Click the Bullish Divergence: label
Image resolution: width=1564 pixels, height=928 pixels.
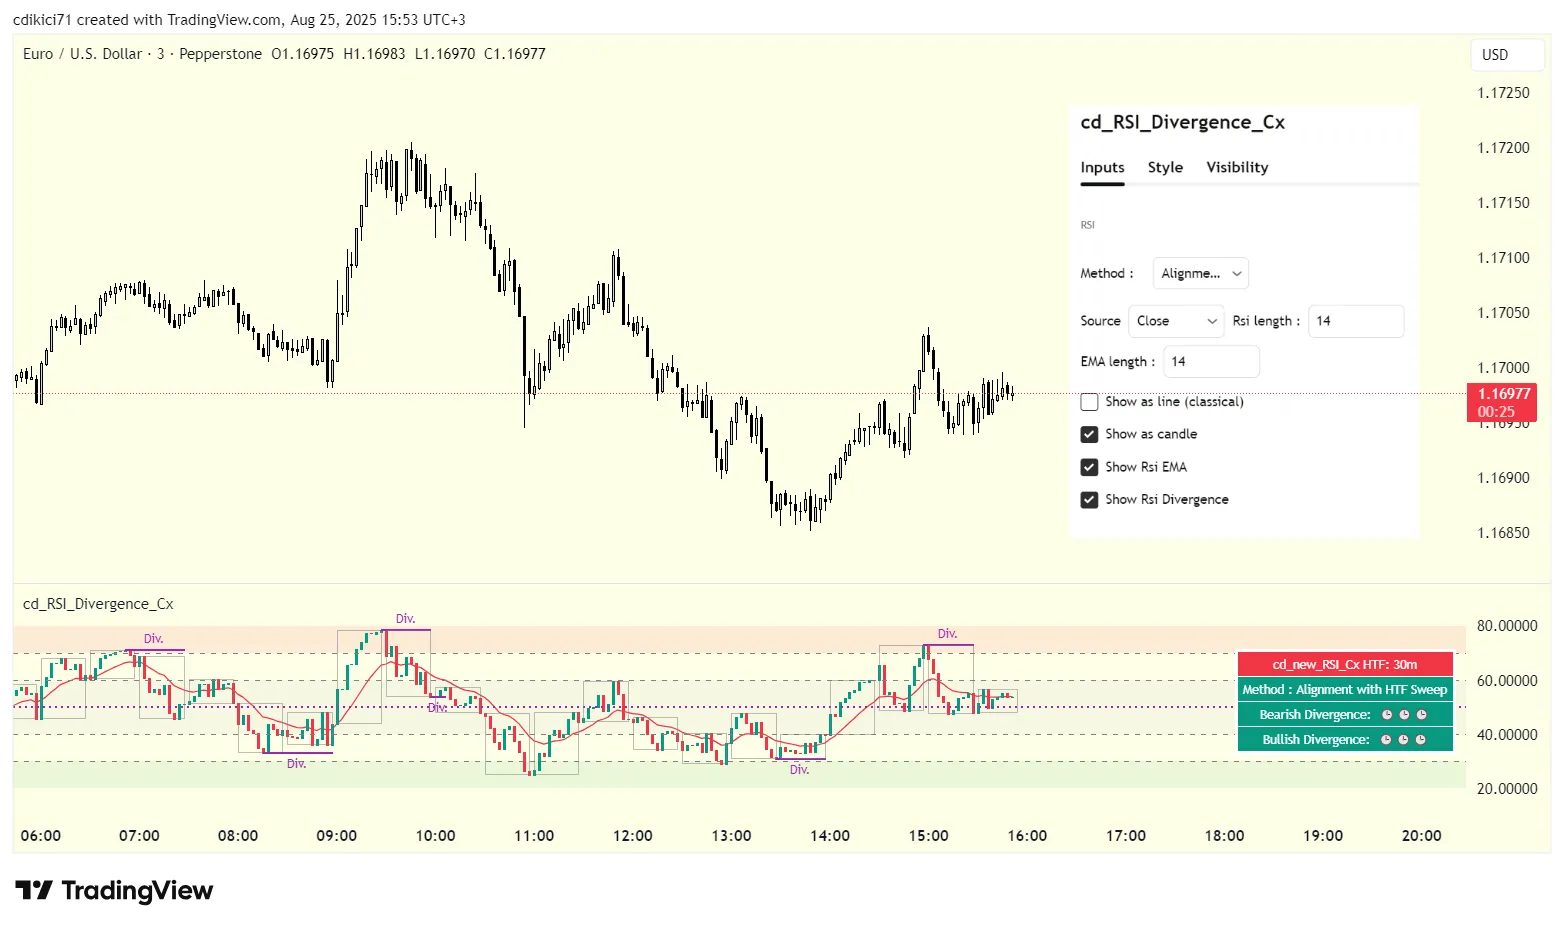click(1315, 740)
